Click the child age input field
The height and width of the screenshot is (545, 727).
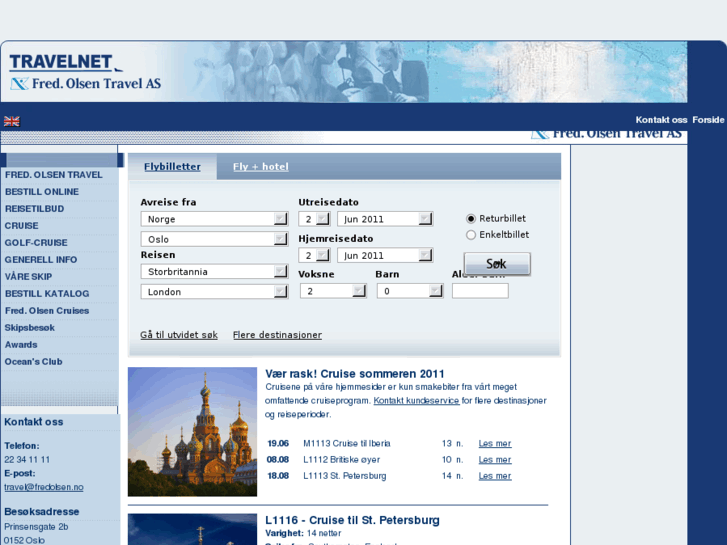click(480, 291)
